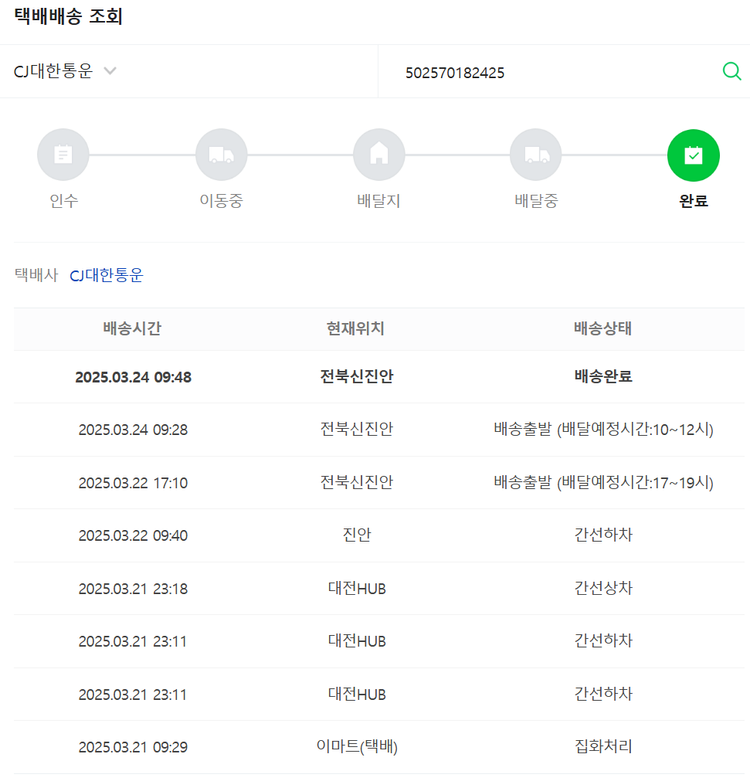Click the green 완료 completed icon
The width and height of the screenshot is (750, 775).
(693, 155)
